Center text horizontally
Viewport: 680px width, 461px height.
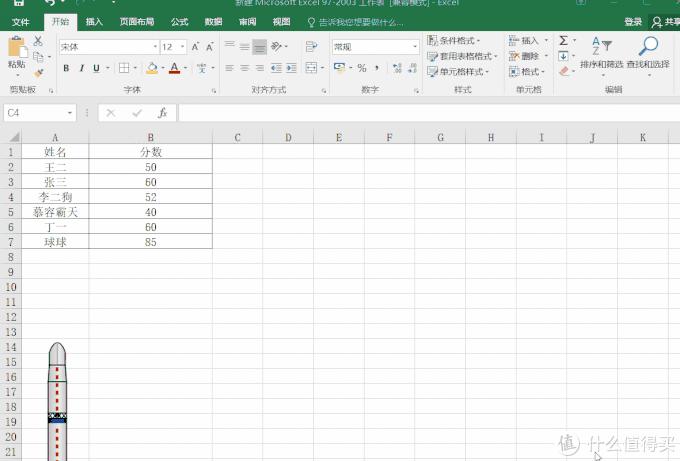click(x=245, y=68)
